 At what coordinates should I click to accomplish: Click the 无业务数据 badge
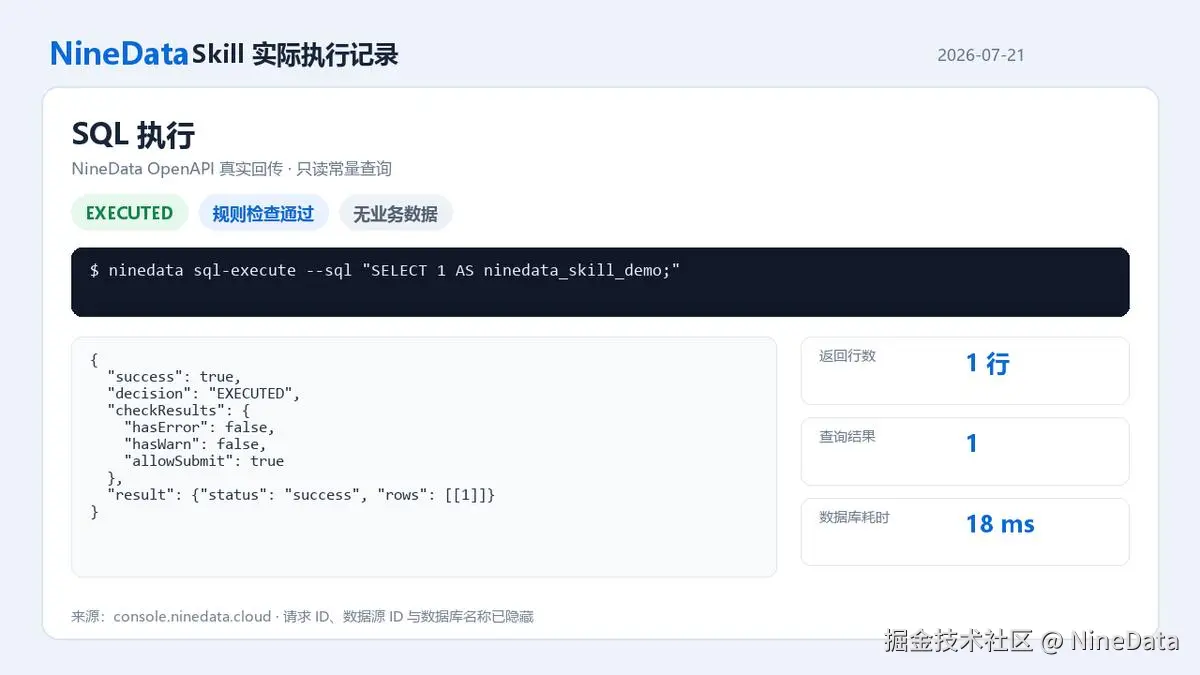[x=395, y=213]
